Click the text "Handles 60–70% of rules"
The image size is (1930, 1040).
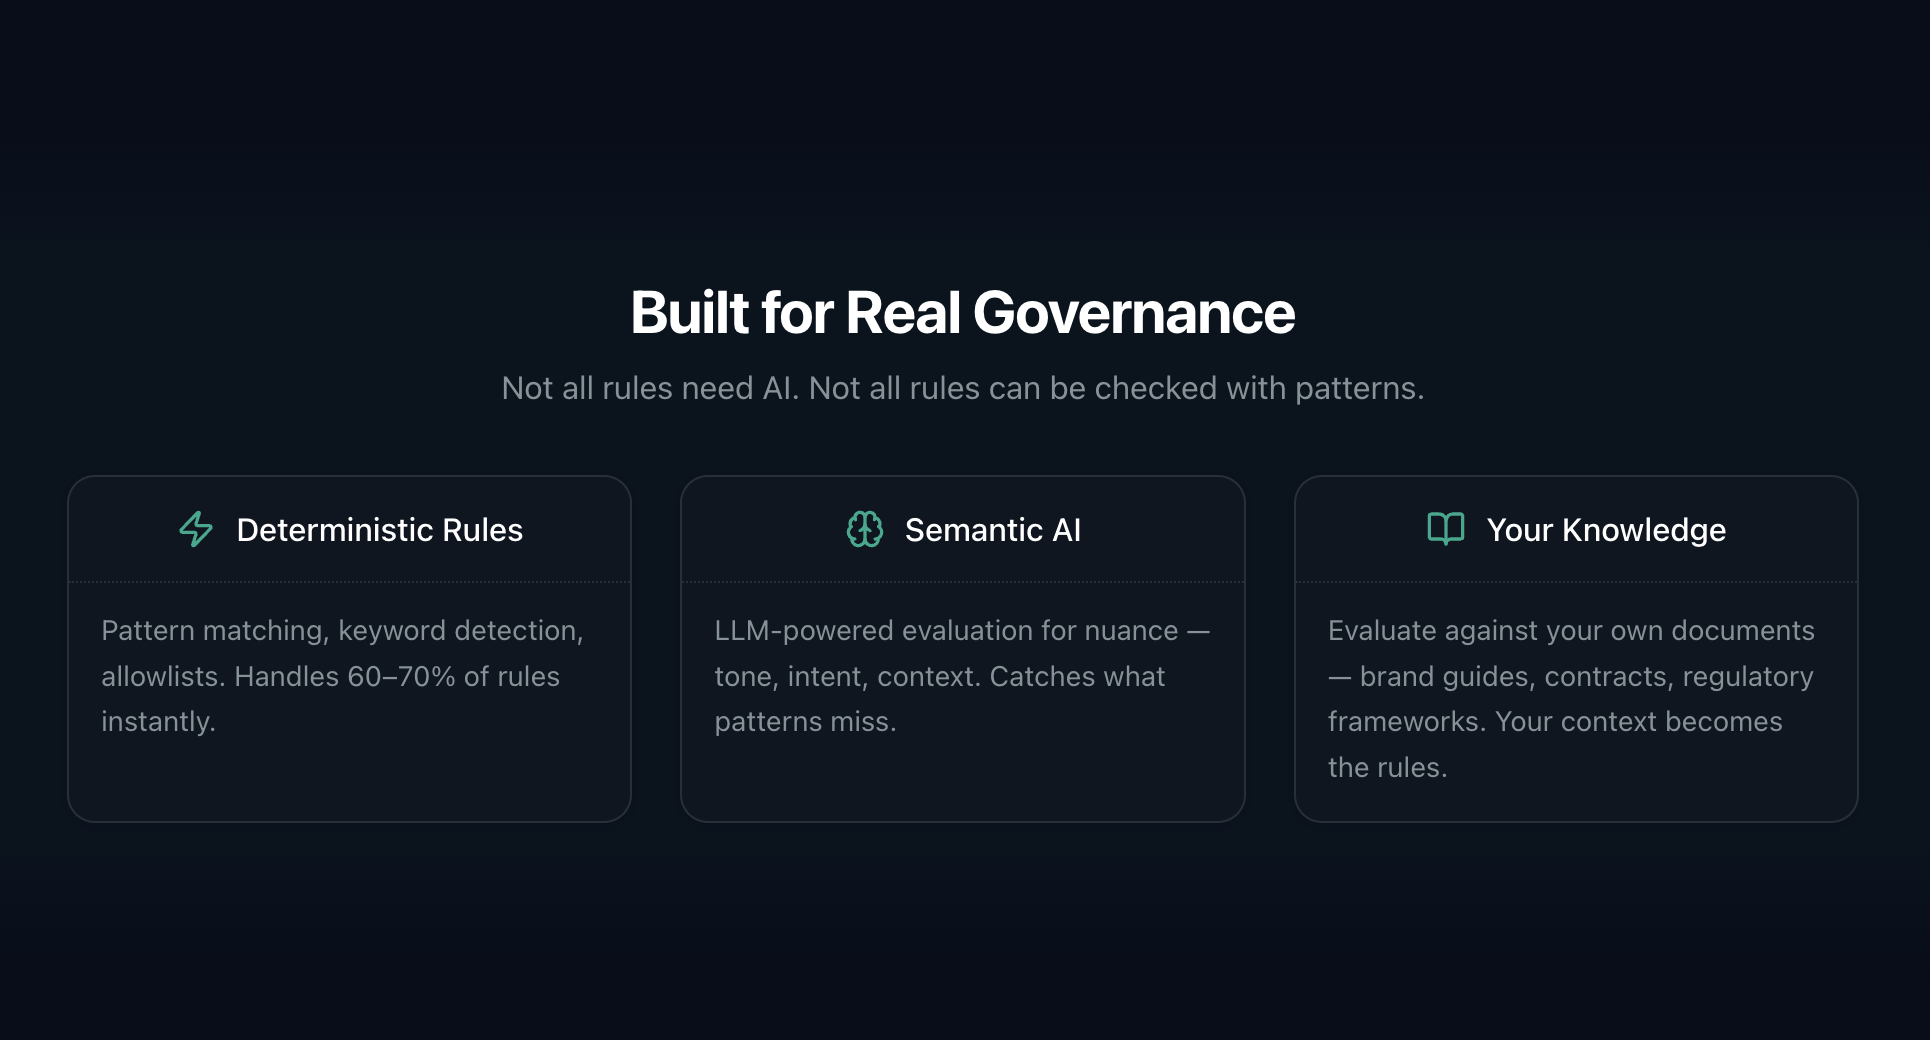coord(397,677)
